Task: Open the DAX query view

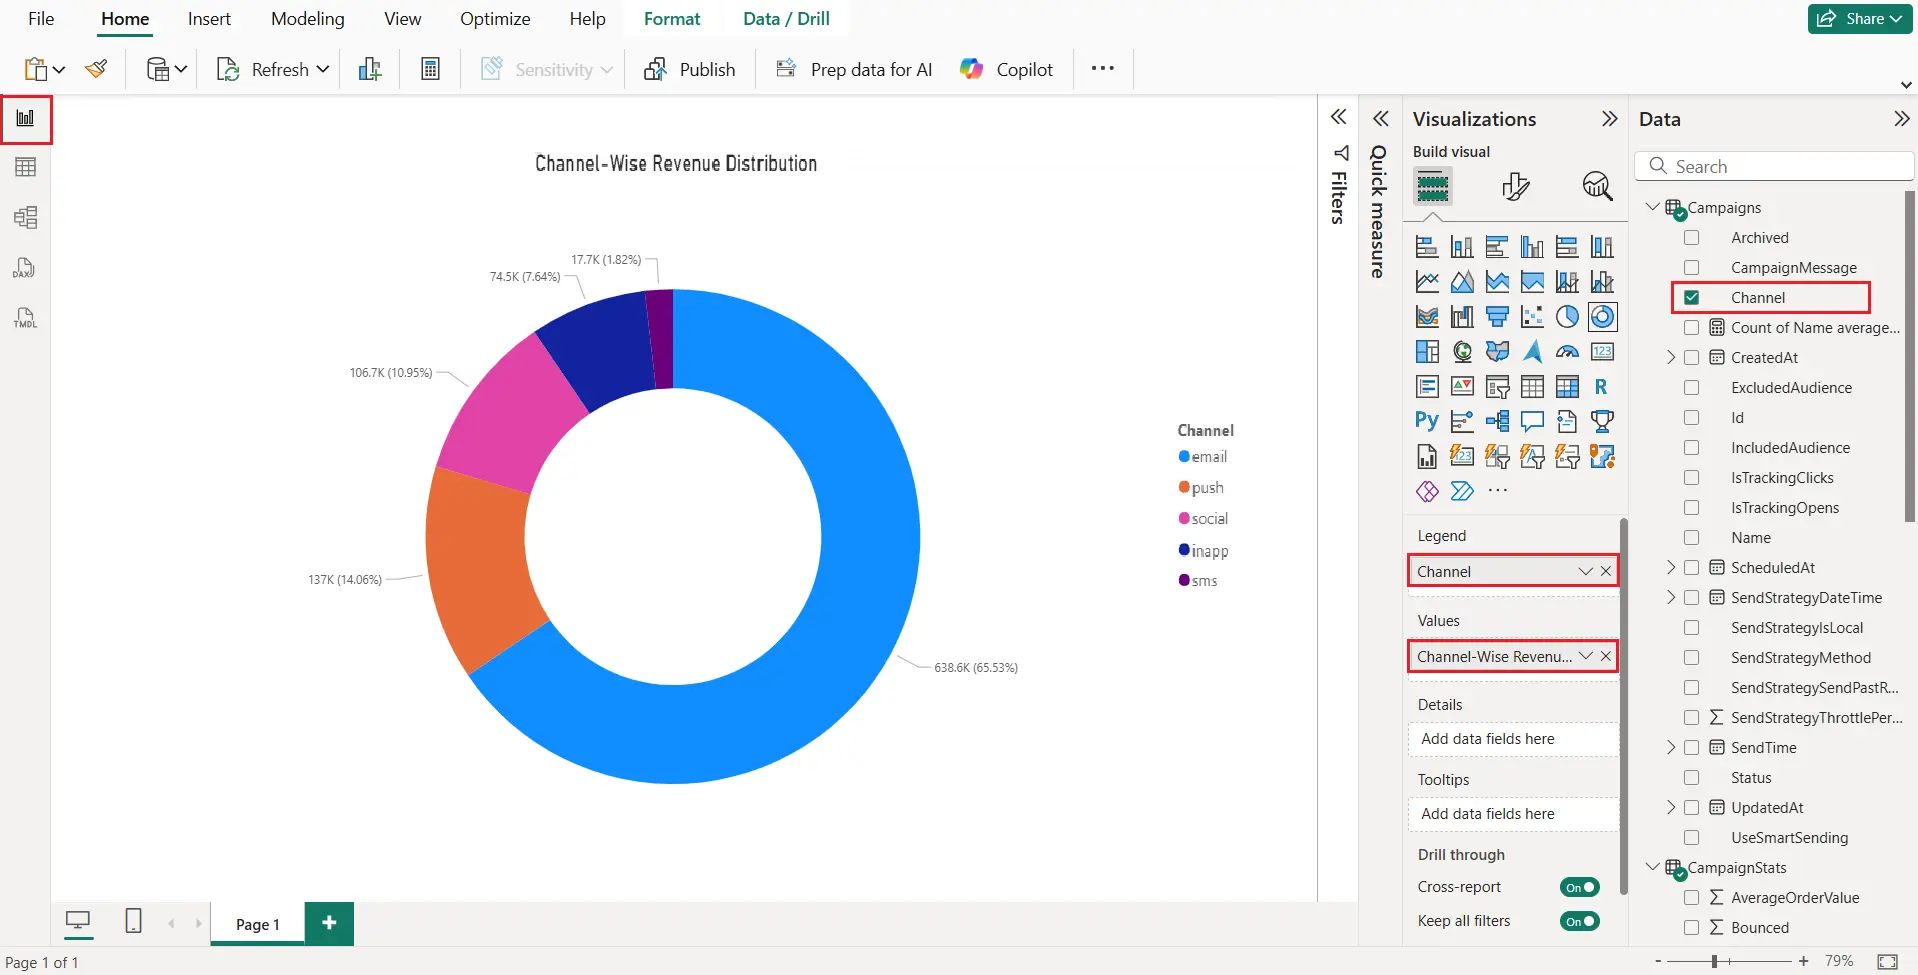Action: (25, 267)
